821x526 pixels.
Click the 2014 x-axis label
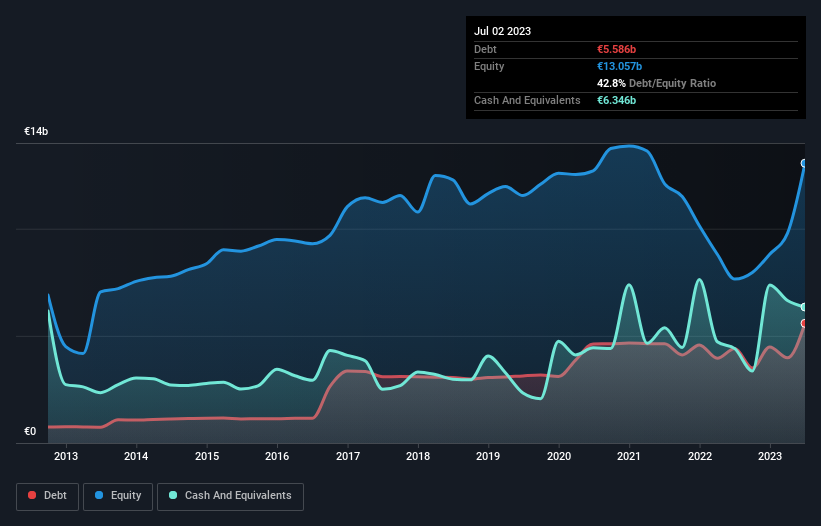click(x=136, y=456)
